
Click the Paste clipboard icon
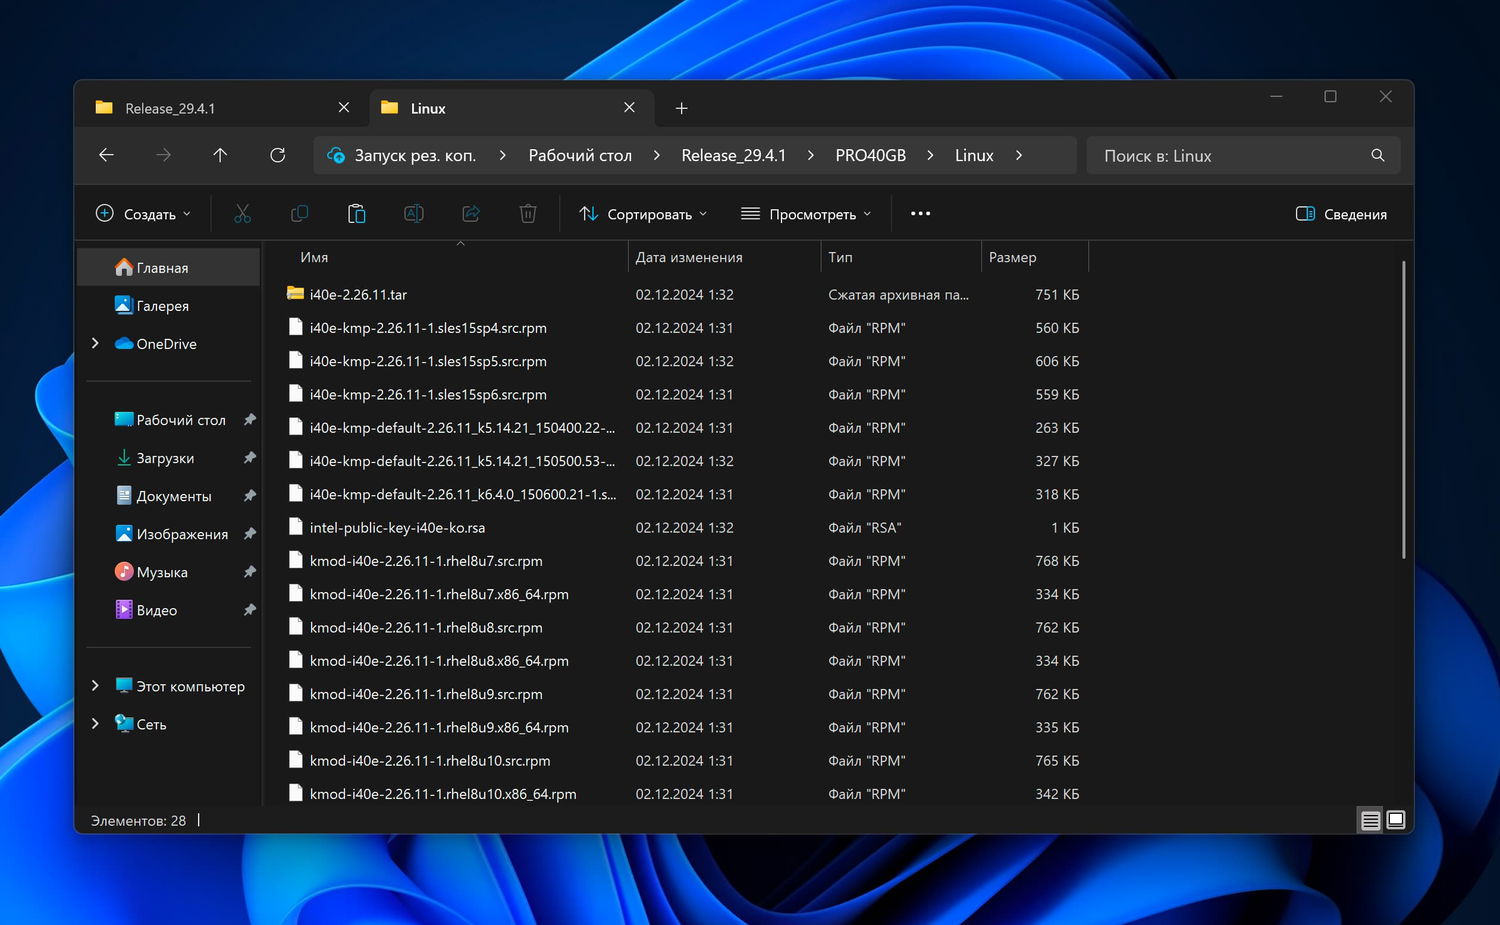356,214
